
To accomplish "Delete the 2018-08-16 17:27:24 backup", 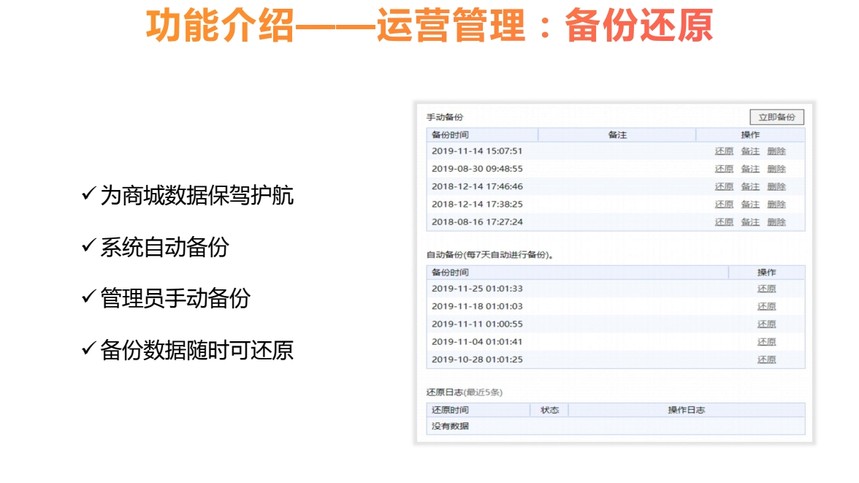I will point(776,222).
